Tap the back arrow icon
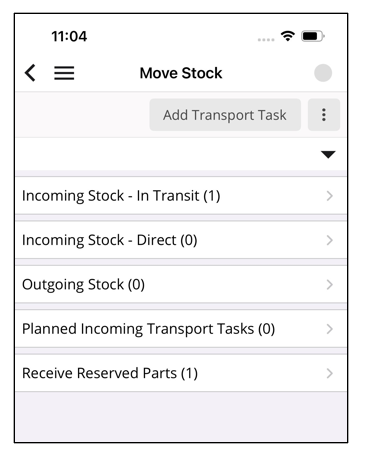This screenshot has height=466, width=367. point(30,73)
